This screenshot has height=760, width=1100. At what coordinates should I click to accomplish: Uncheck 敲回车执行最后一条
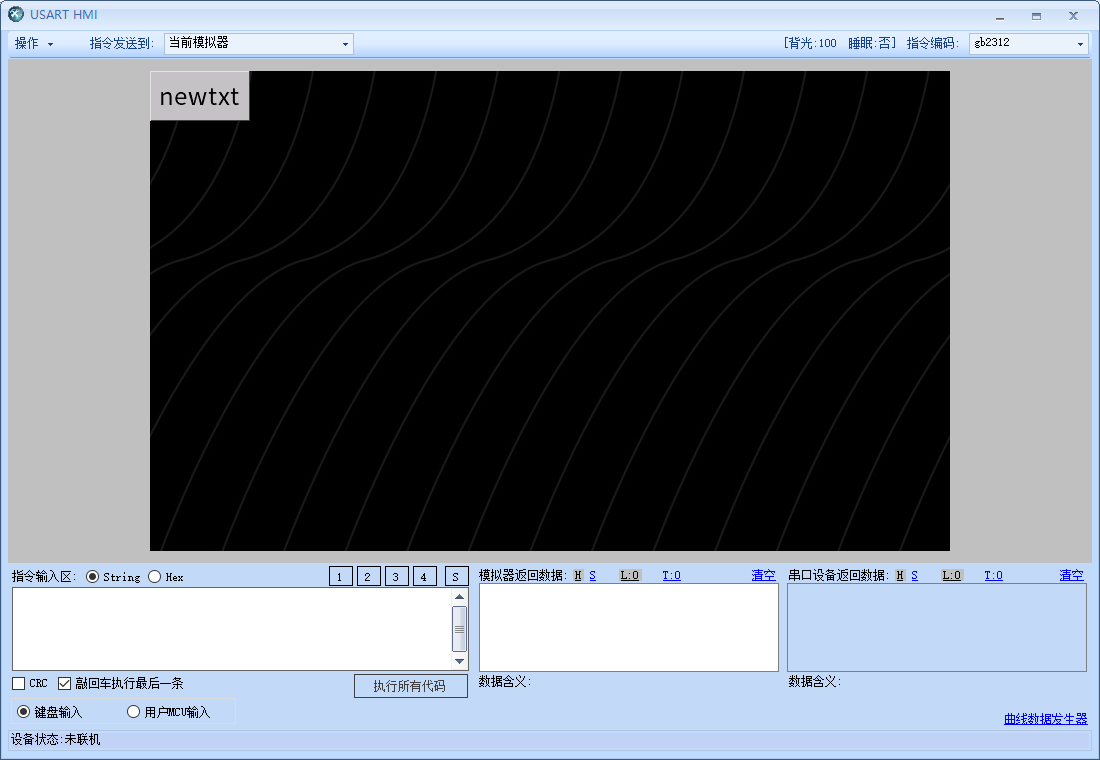point(65,683)
